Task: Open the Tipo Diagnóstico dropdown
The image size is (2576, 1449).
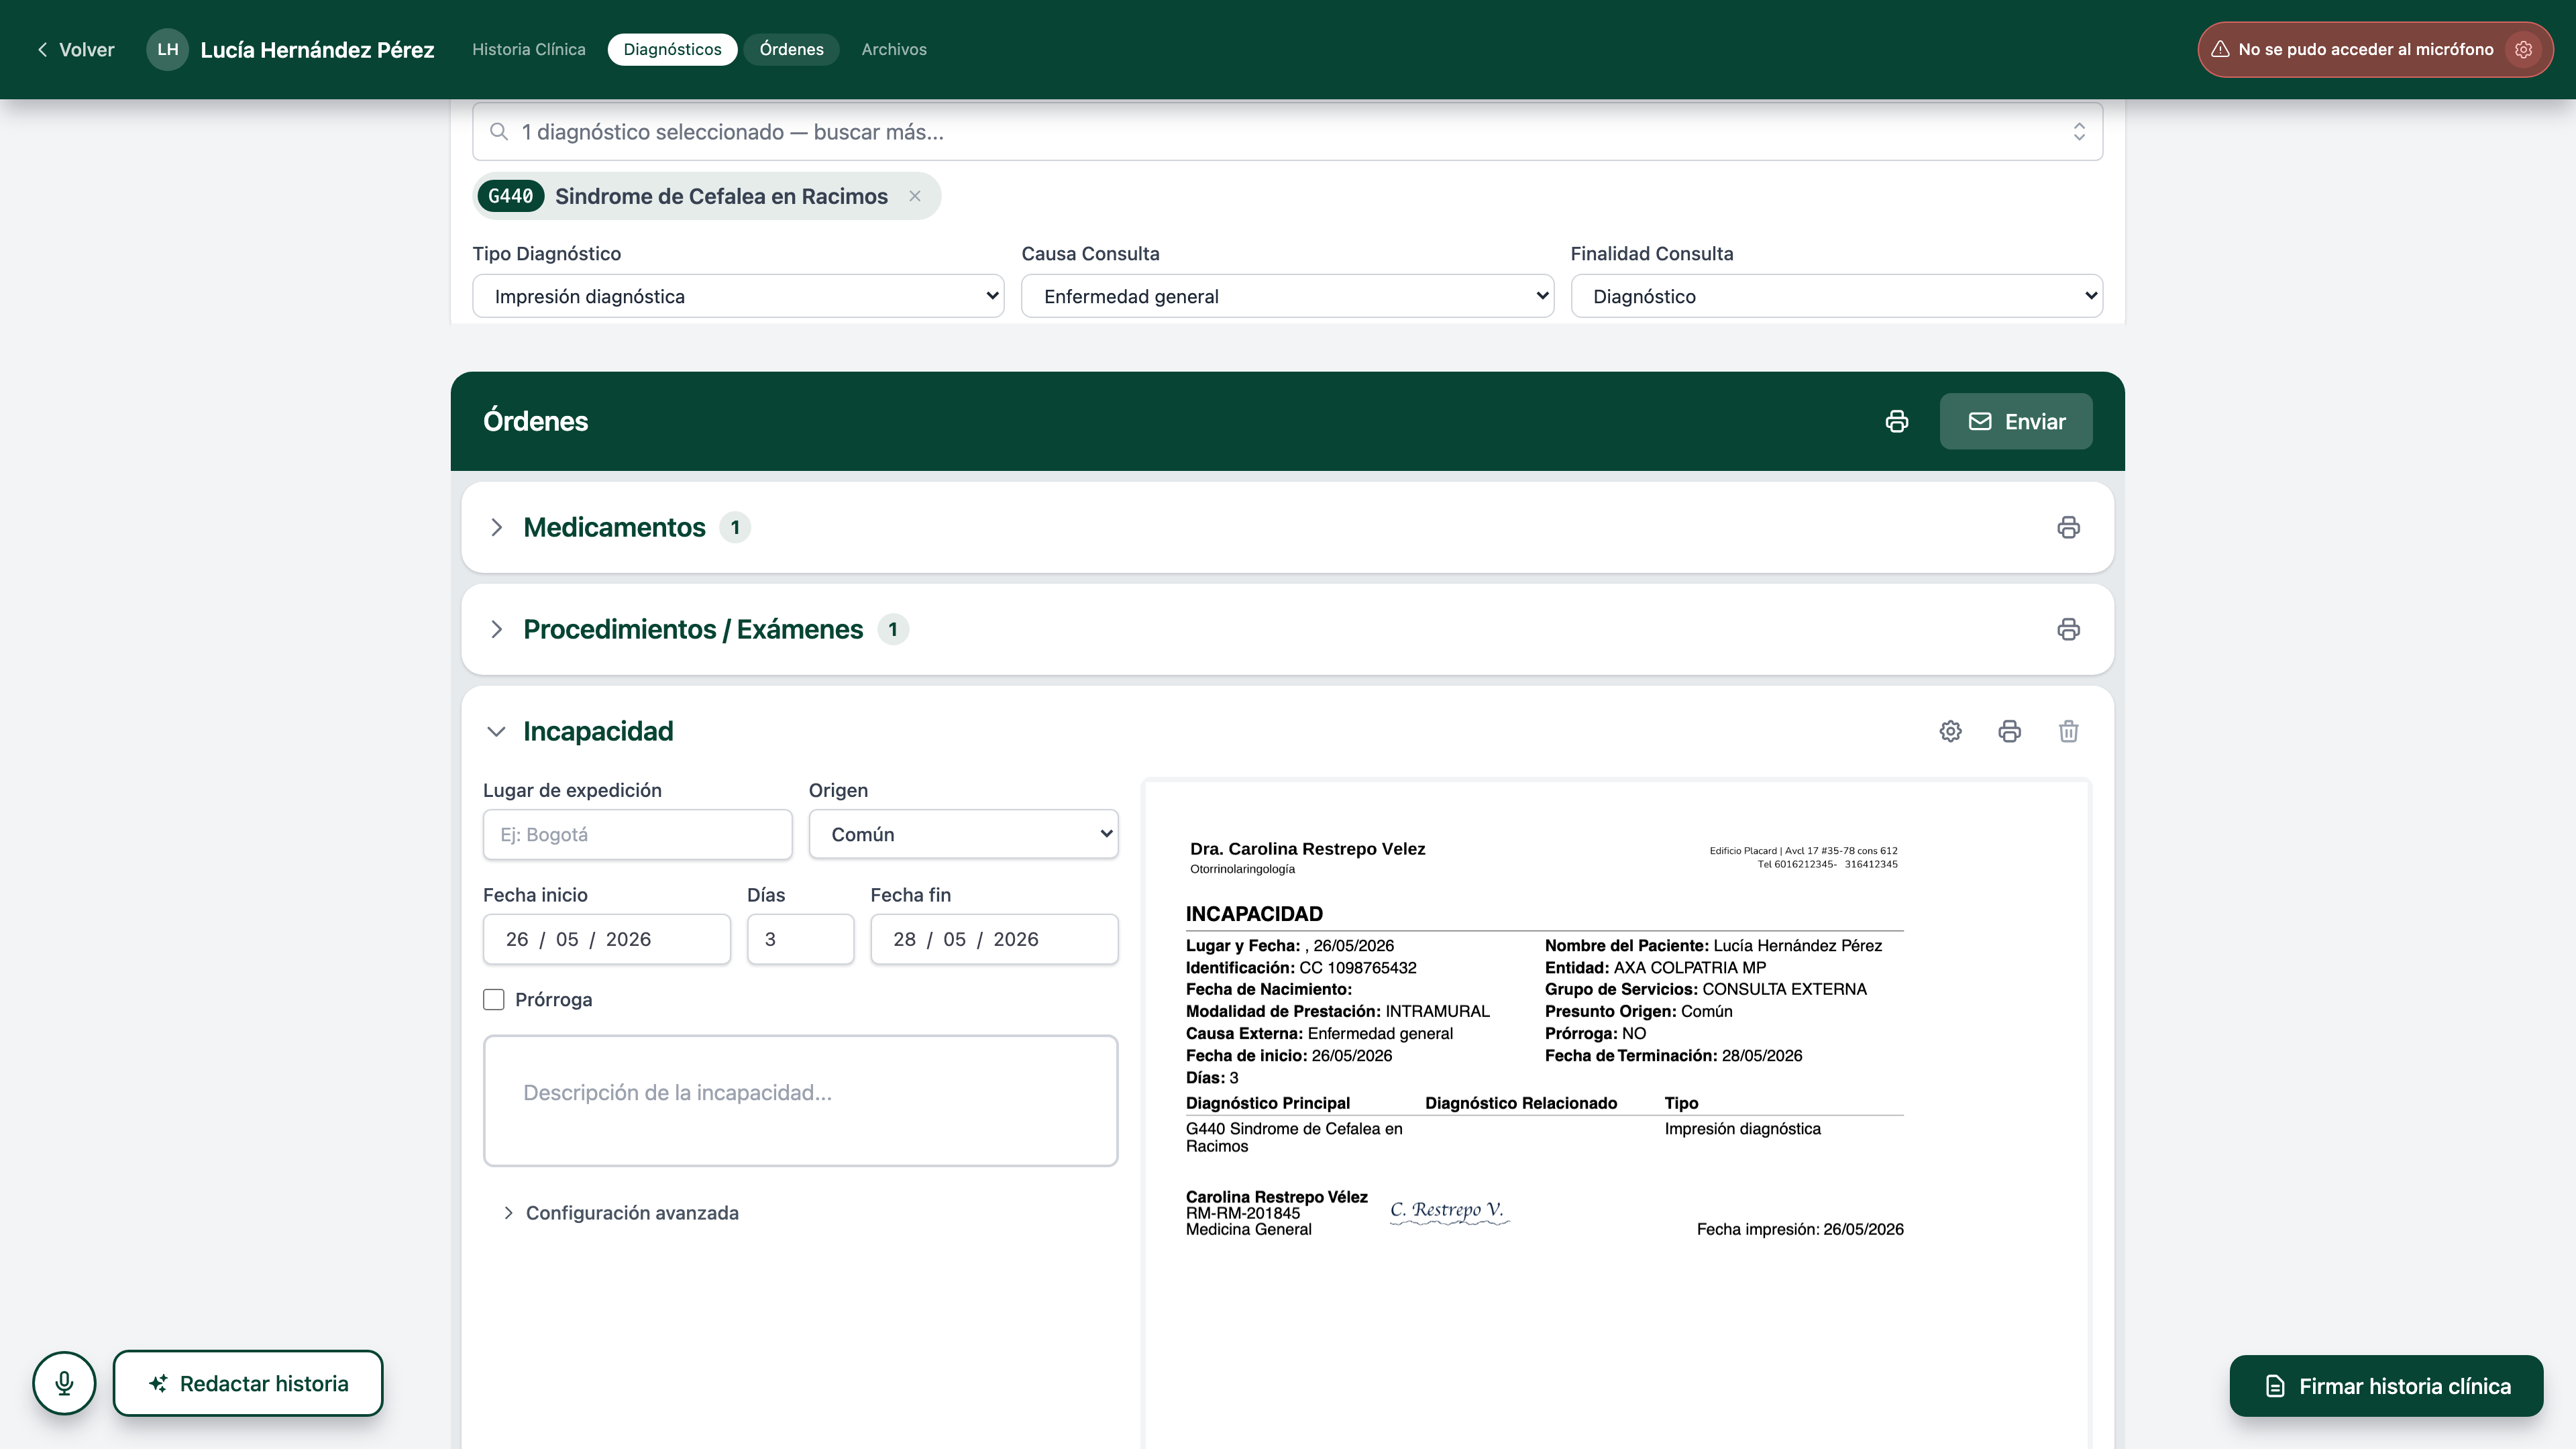Action: pos(738,296)
